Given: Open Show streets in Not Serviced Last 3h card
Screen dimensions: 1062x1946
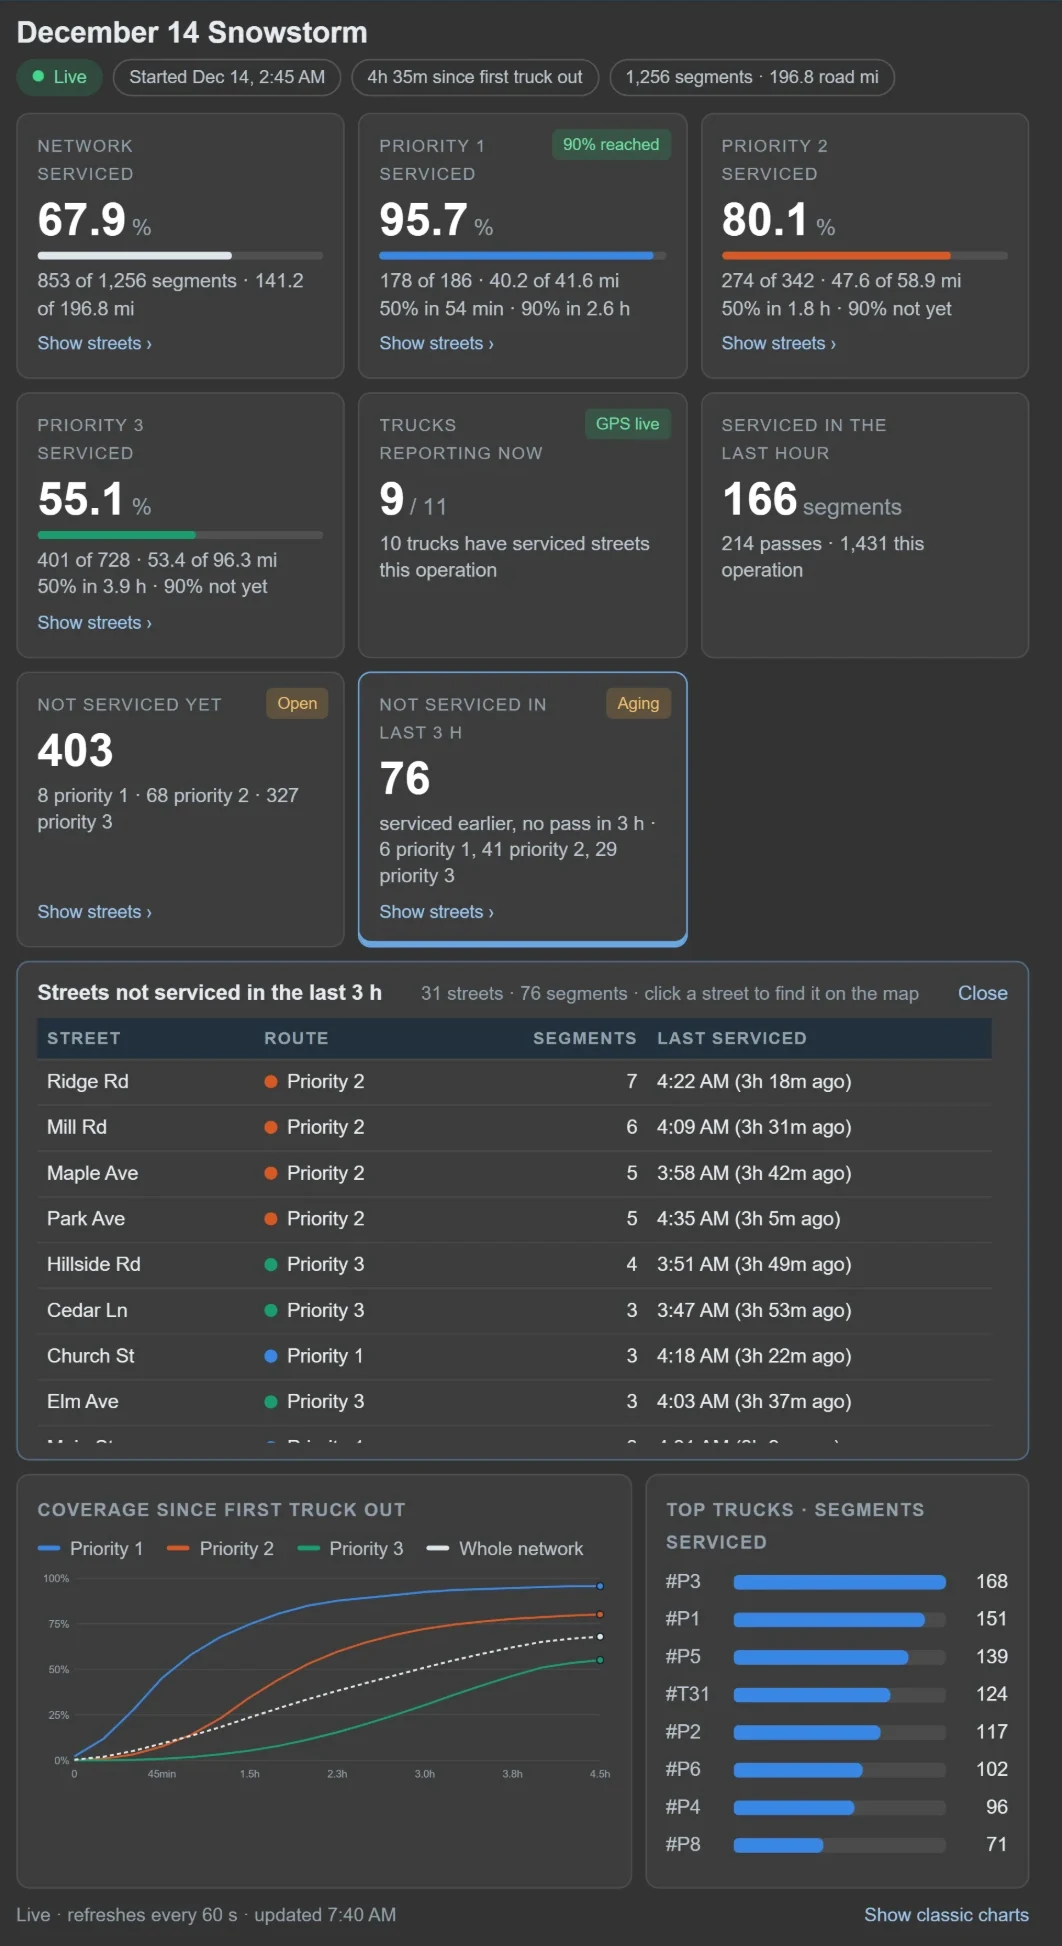Looking at the screenshot, I should click(x=436, y=912).
